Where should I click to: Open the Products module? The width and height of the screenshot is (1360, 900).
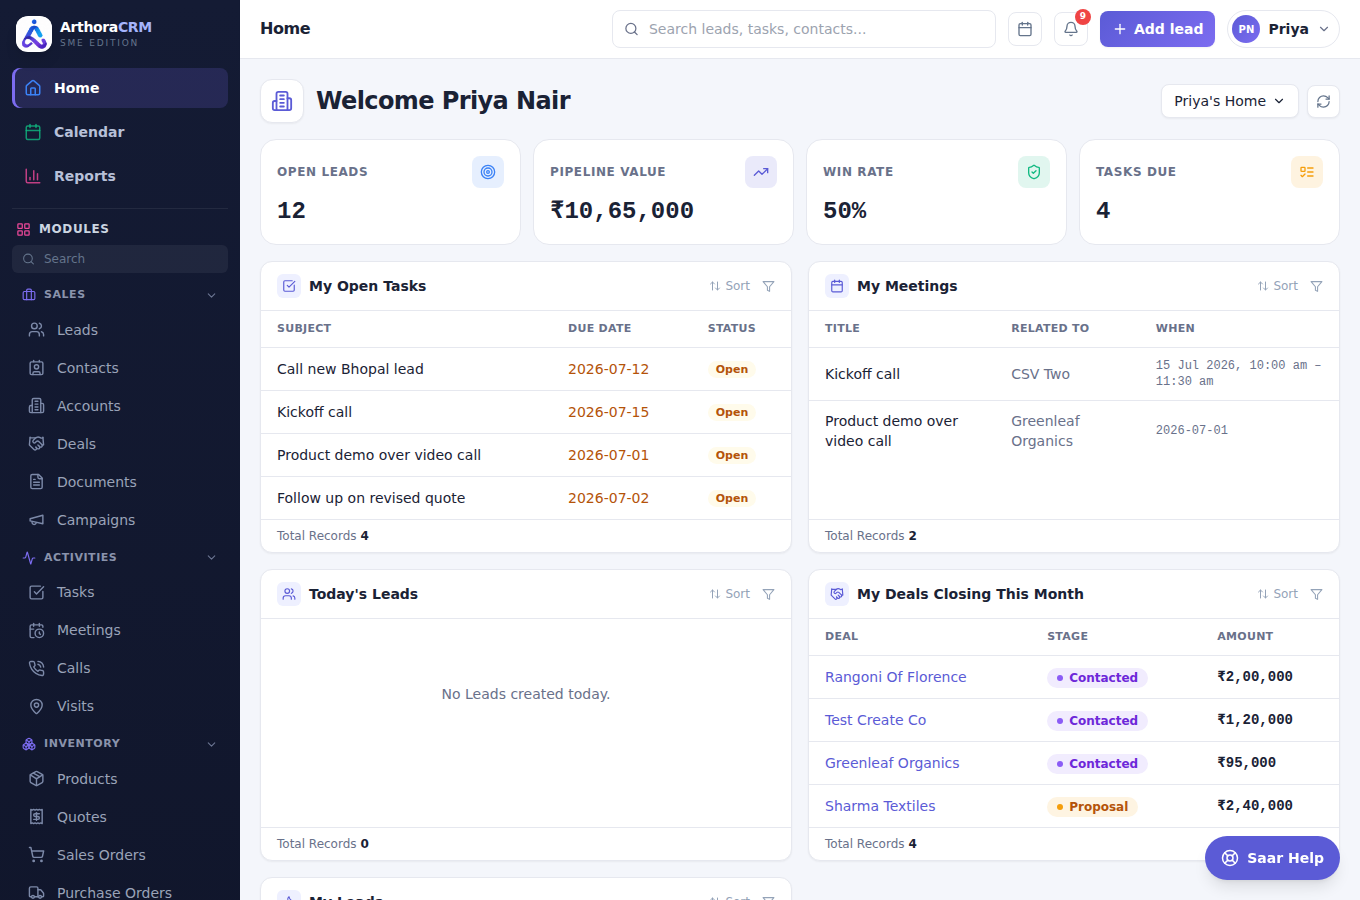[x=120, y=779]
